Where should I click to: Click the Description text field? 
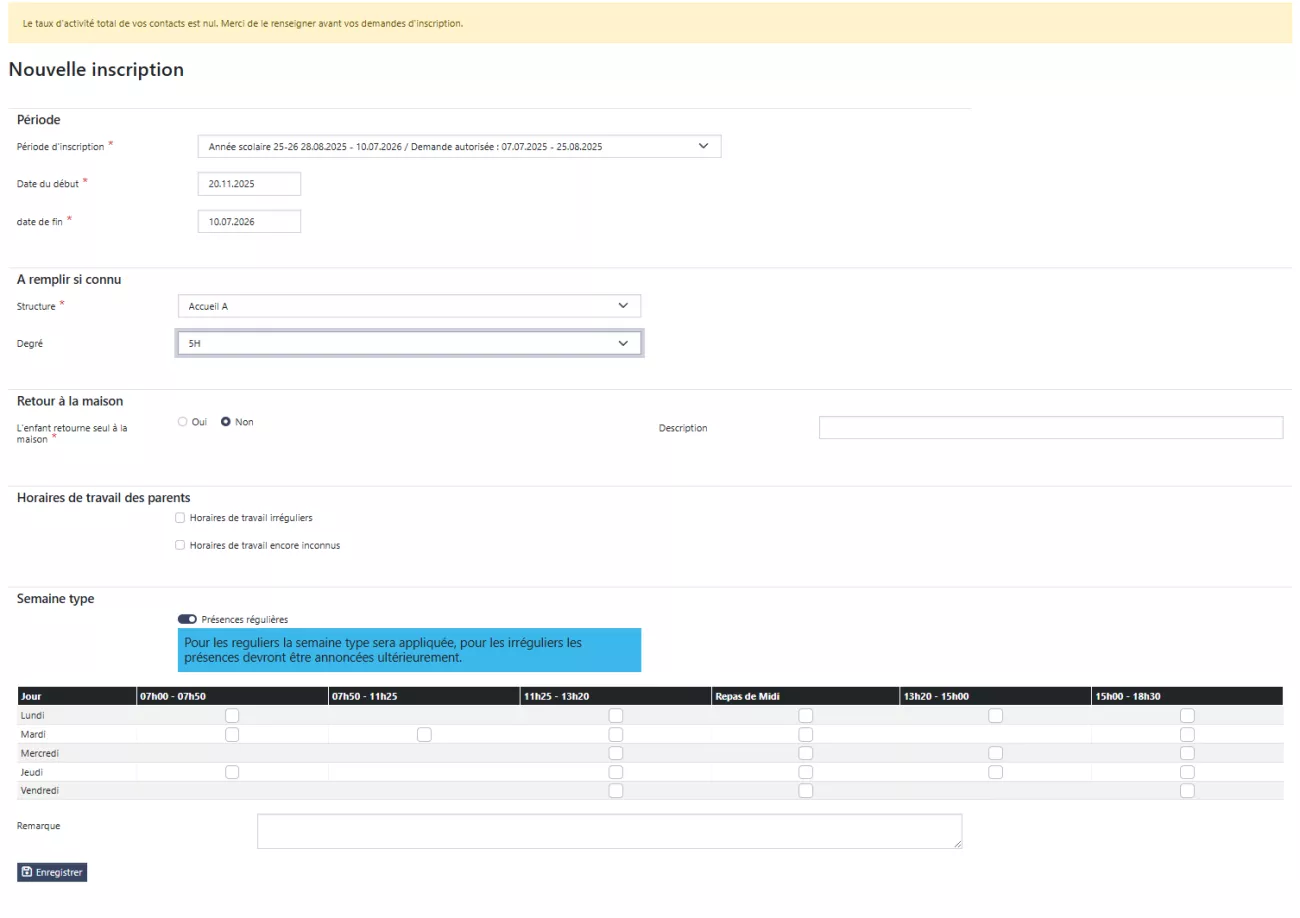[1050, 428]
